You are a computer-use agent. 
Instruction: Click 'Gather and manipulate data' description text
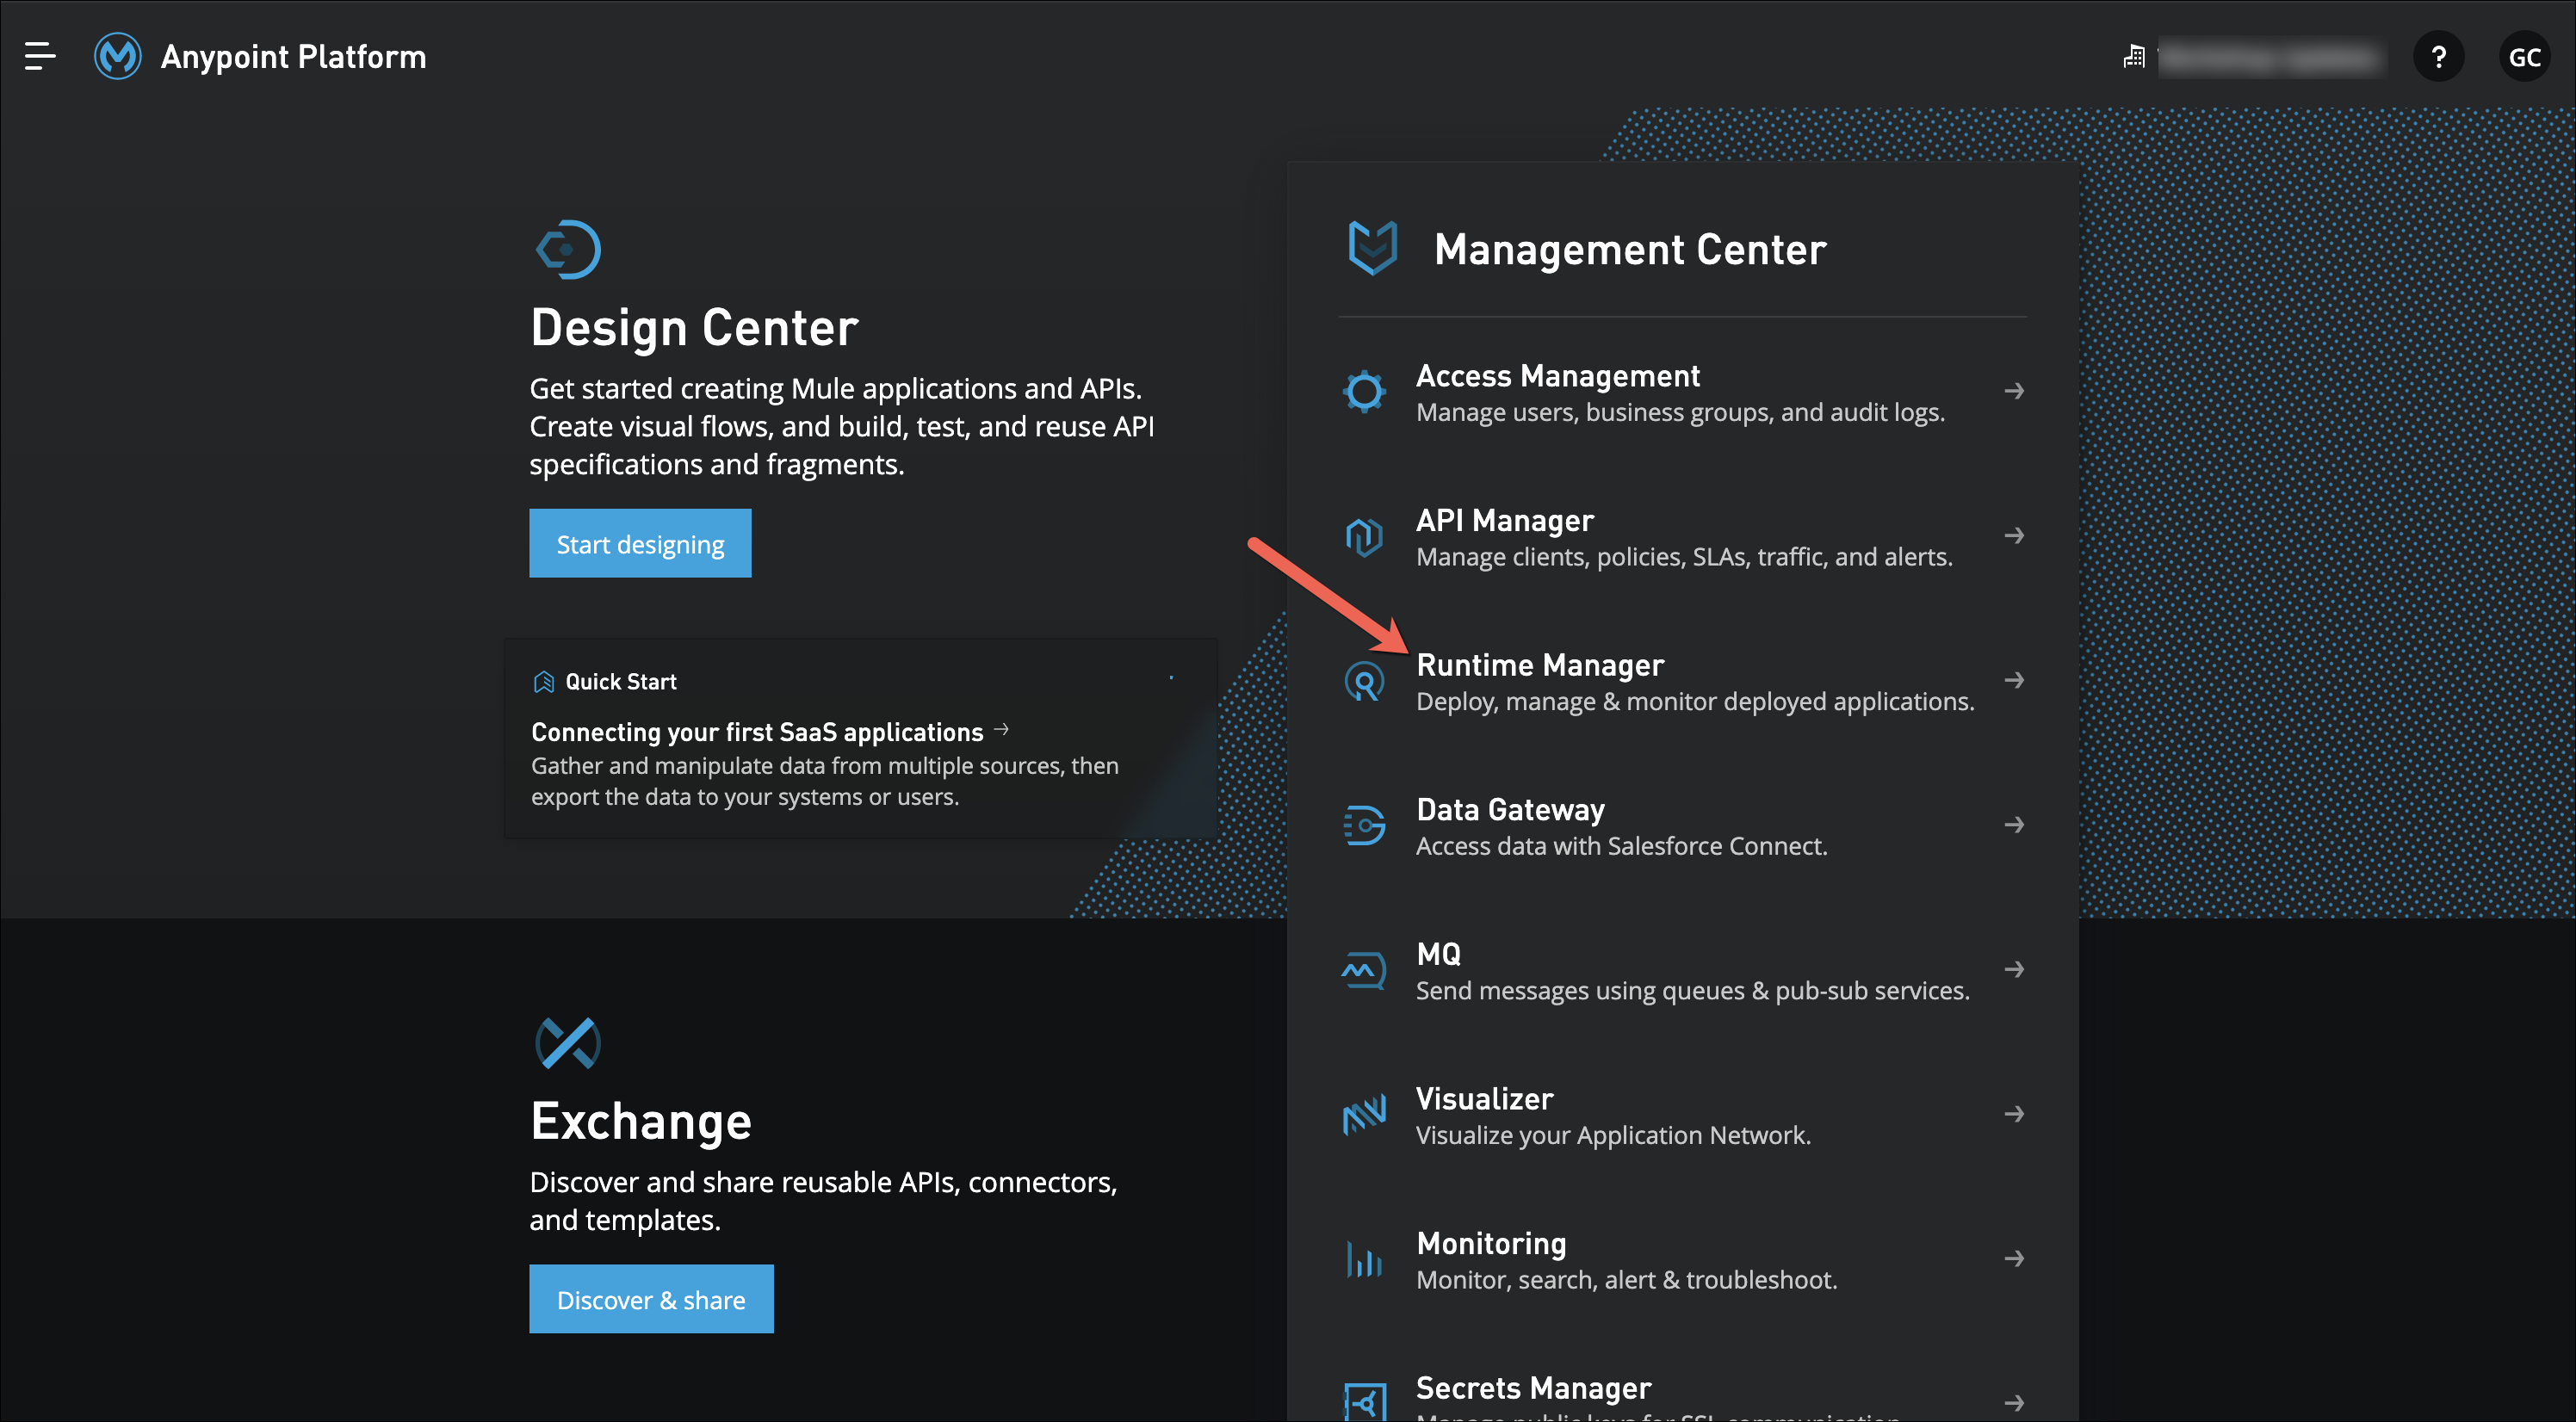824,781
